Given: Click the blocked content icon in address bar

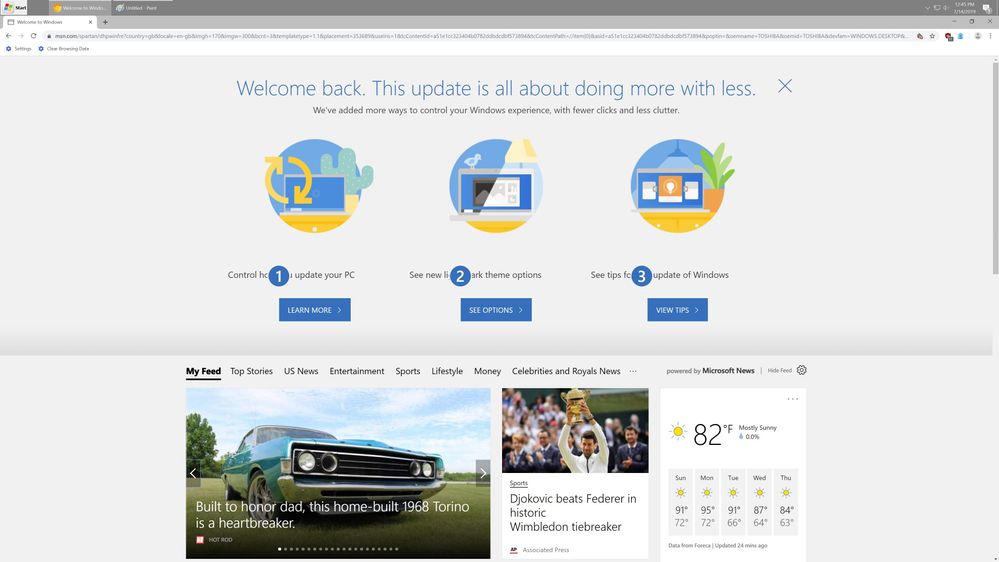Looking at the screenshot, I should click(920, 36).
